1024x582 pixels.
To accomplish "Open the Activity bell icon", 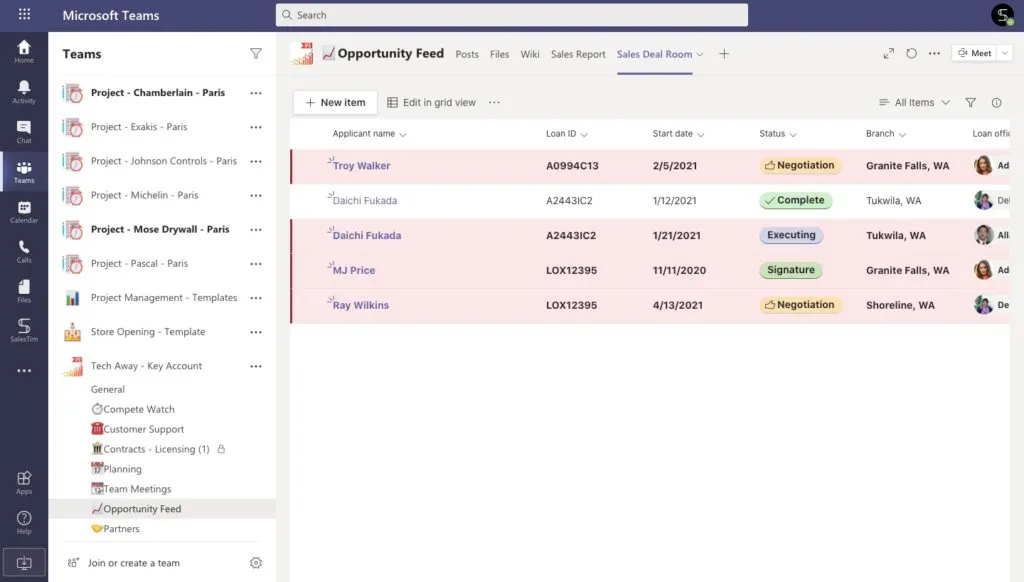I will point(24,92).
